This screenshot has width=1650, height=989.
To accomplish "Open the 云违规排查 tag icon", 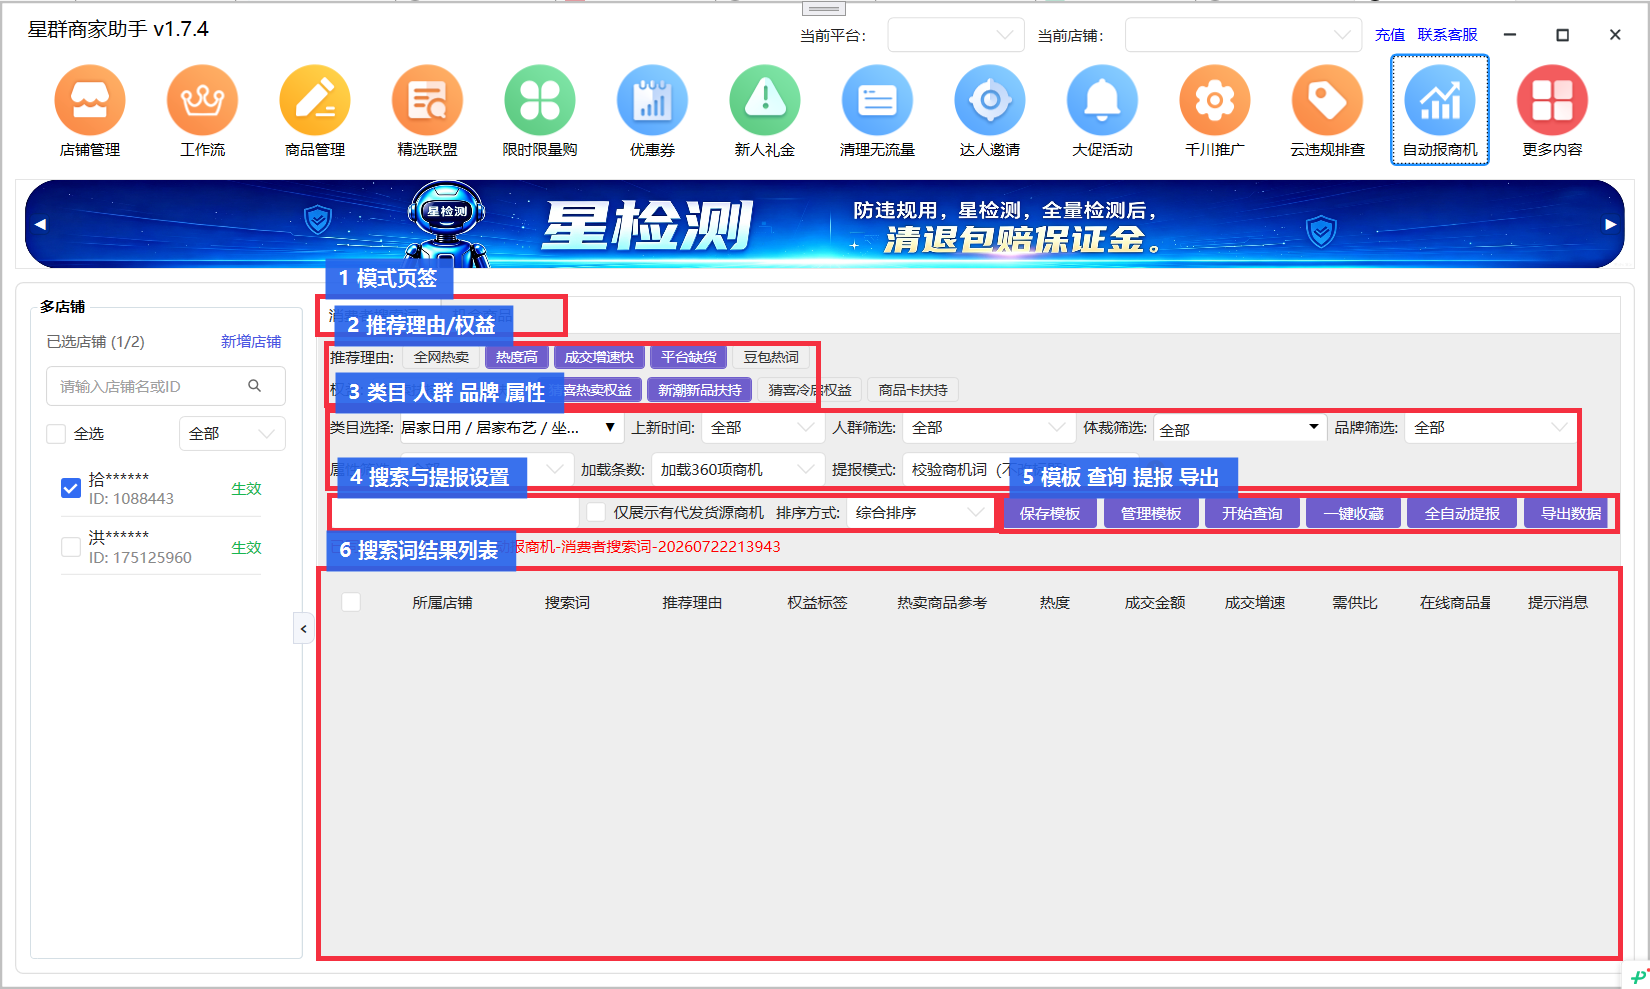I will 1327,100.
